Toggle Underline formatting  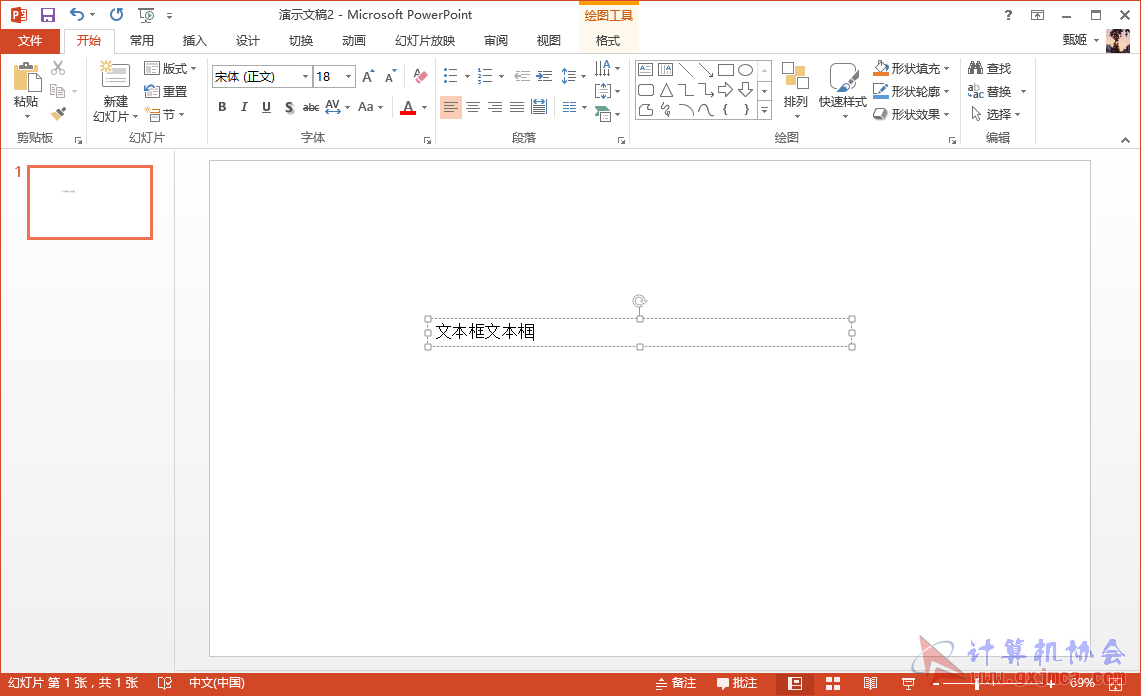pyautogui.click(x=266, y=107)
